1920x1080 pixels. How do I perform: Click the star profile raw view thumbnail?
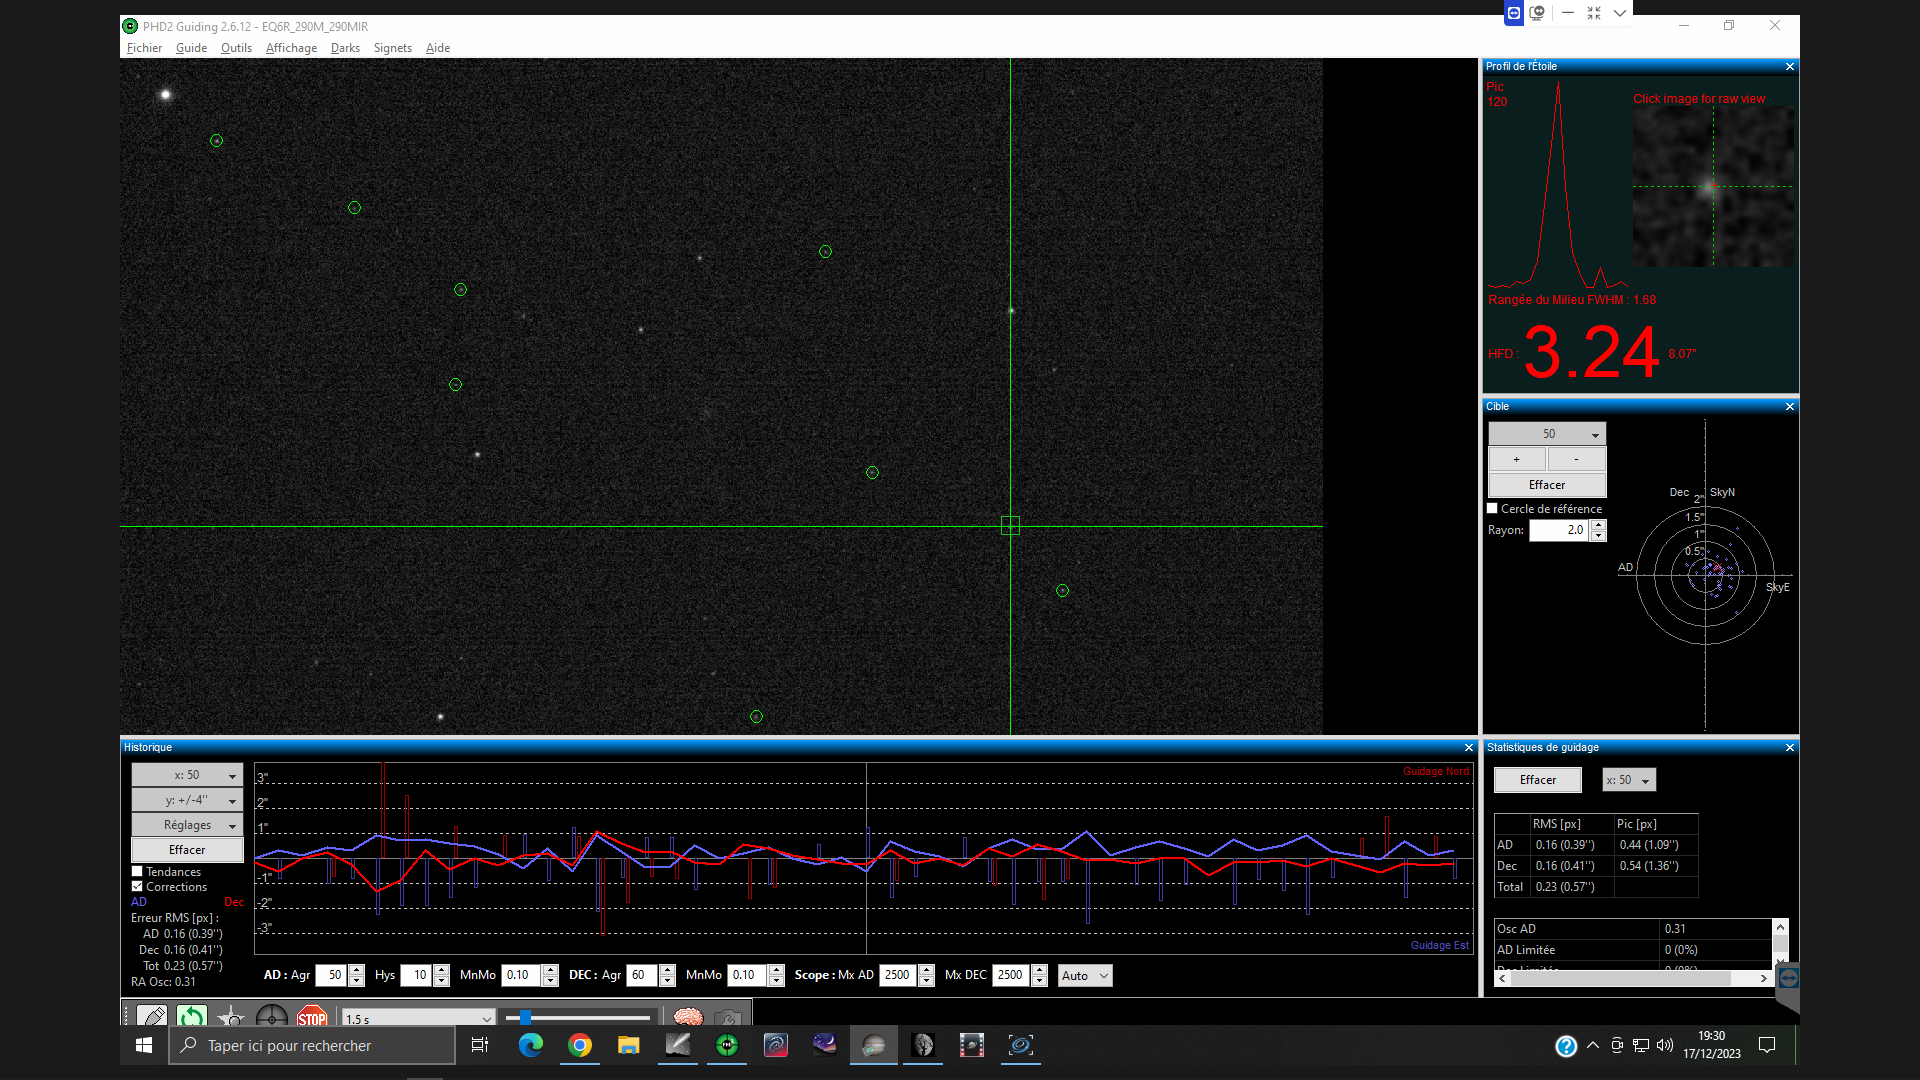(1713, 187)
